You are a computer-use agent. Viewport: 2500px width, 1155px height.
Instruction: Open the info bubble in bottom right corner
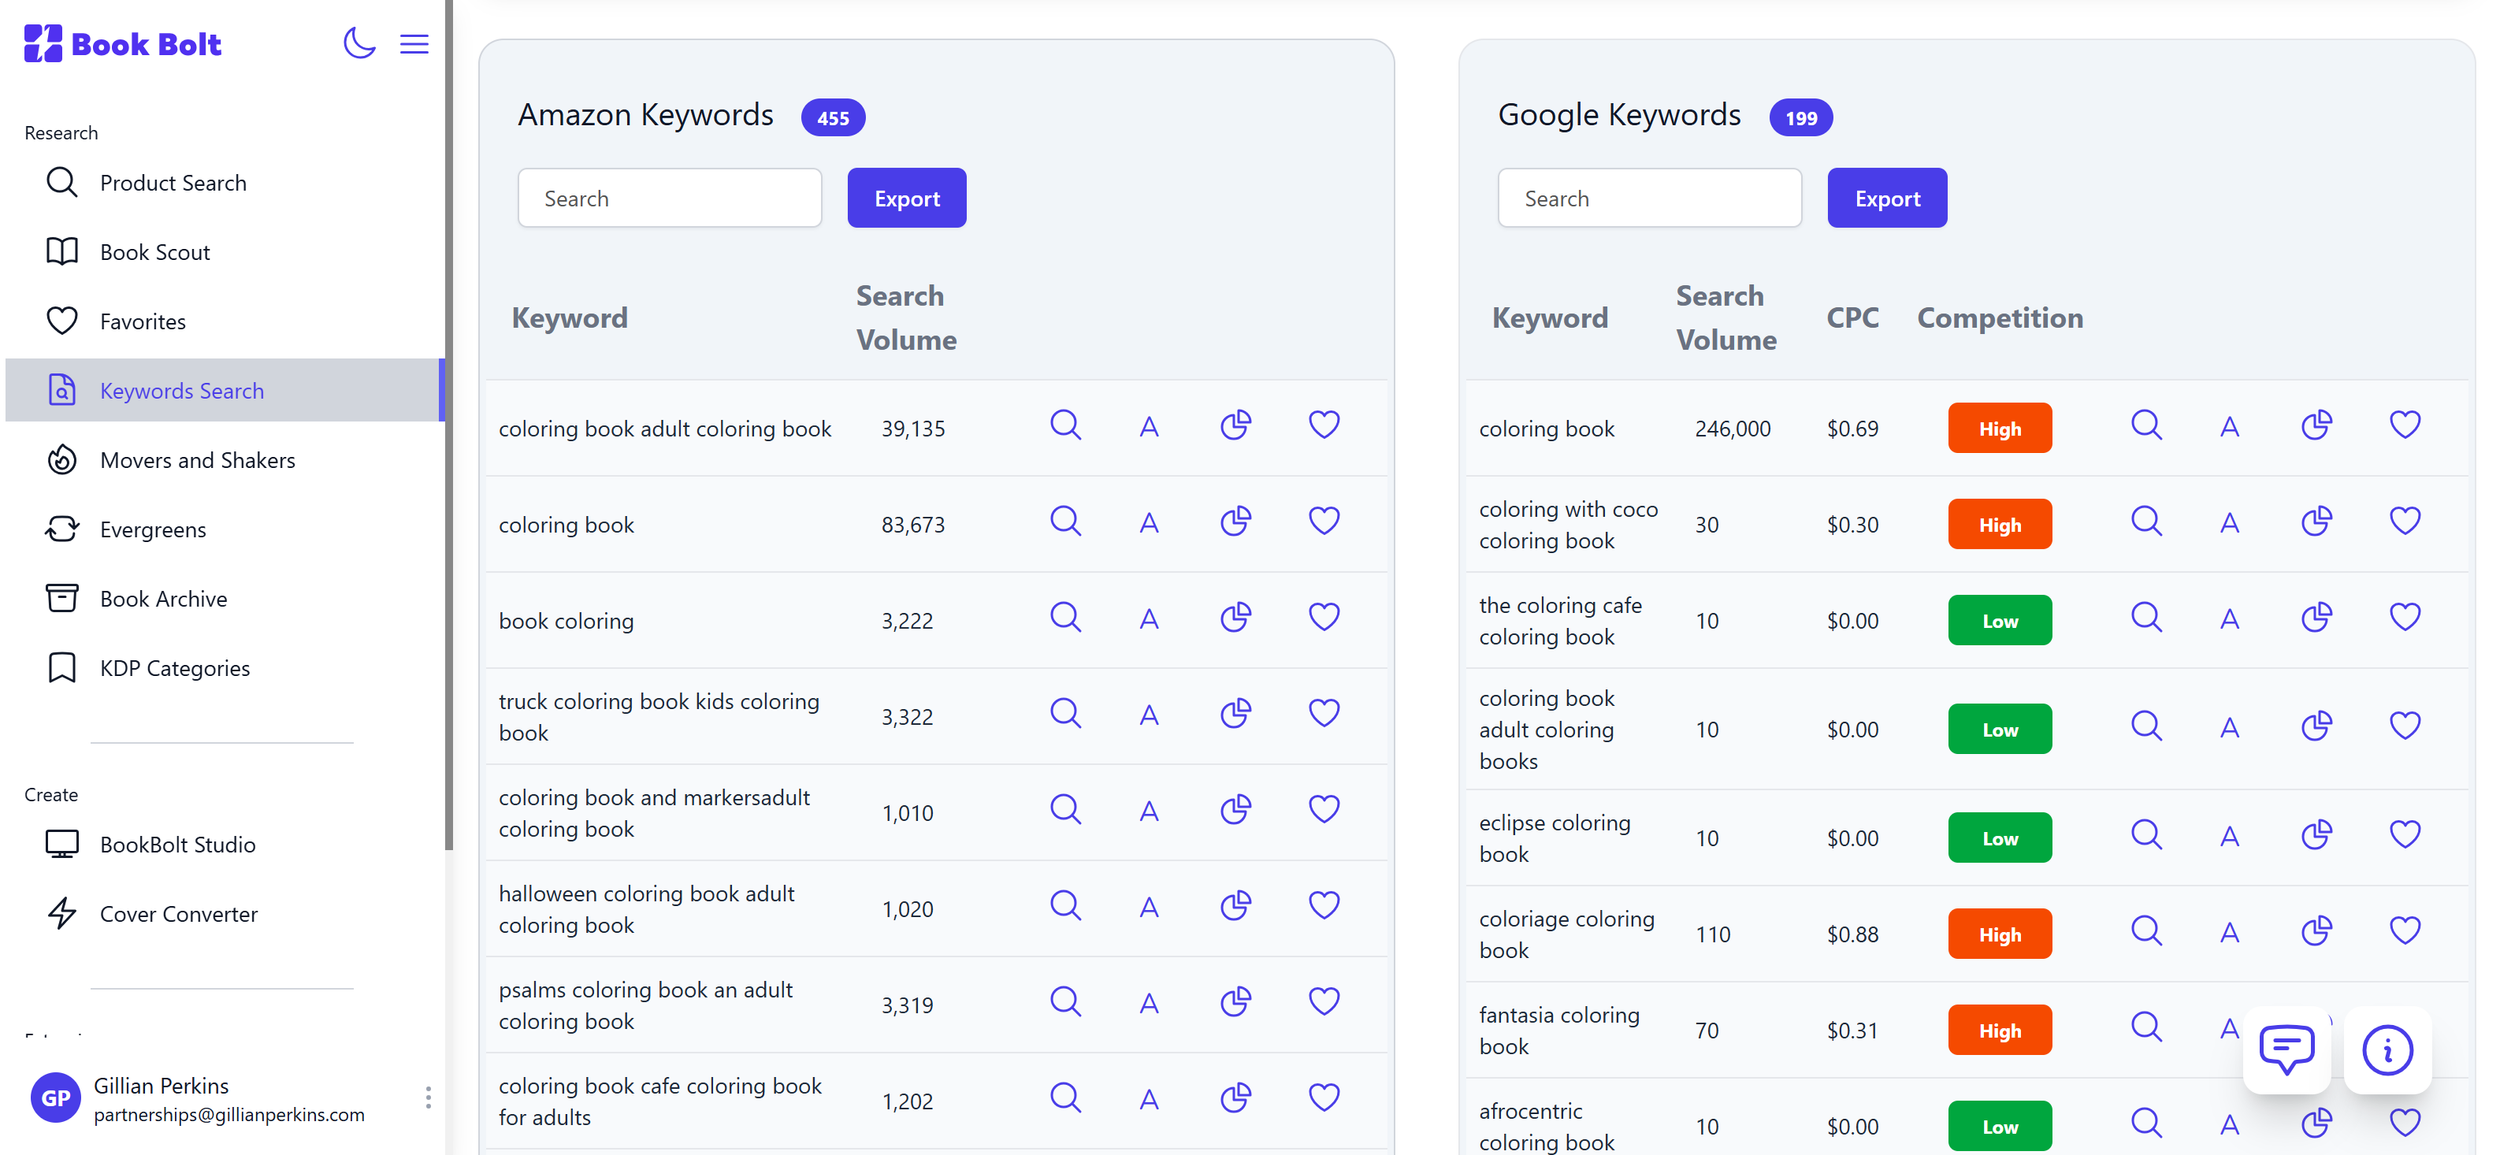coord(2388,1051)
